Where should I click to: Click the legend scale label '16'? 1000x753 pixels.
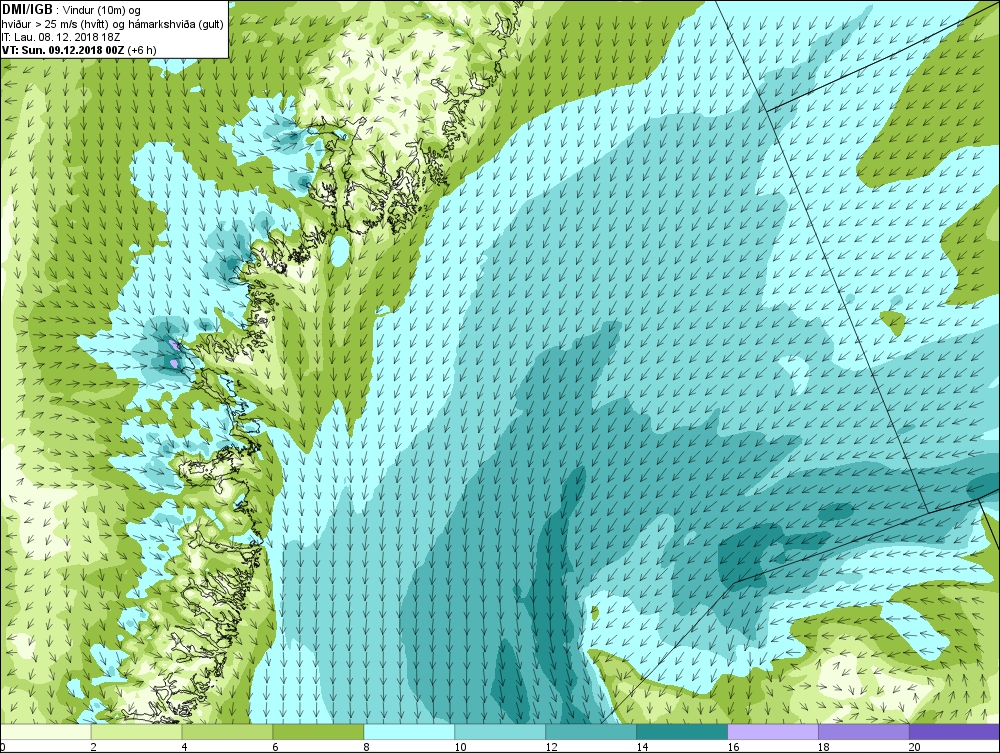pos(733,747)
